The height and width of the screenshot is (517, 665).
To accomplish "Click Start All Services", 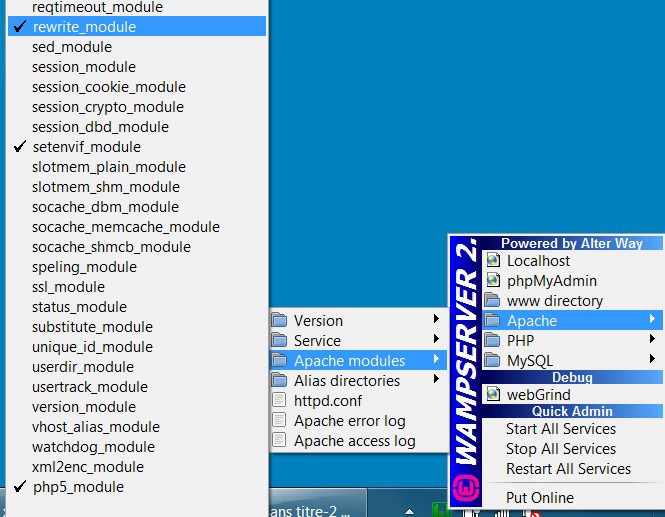I will [573, 428].
